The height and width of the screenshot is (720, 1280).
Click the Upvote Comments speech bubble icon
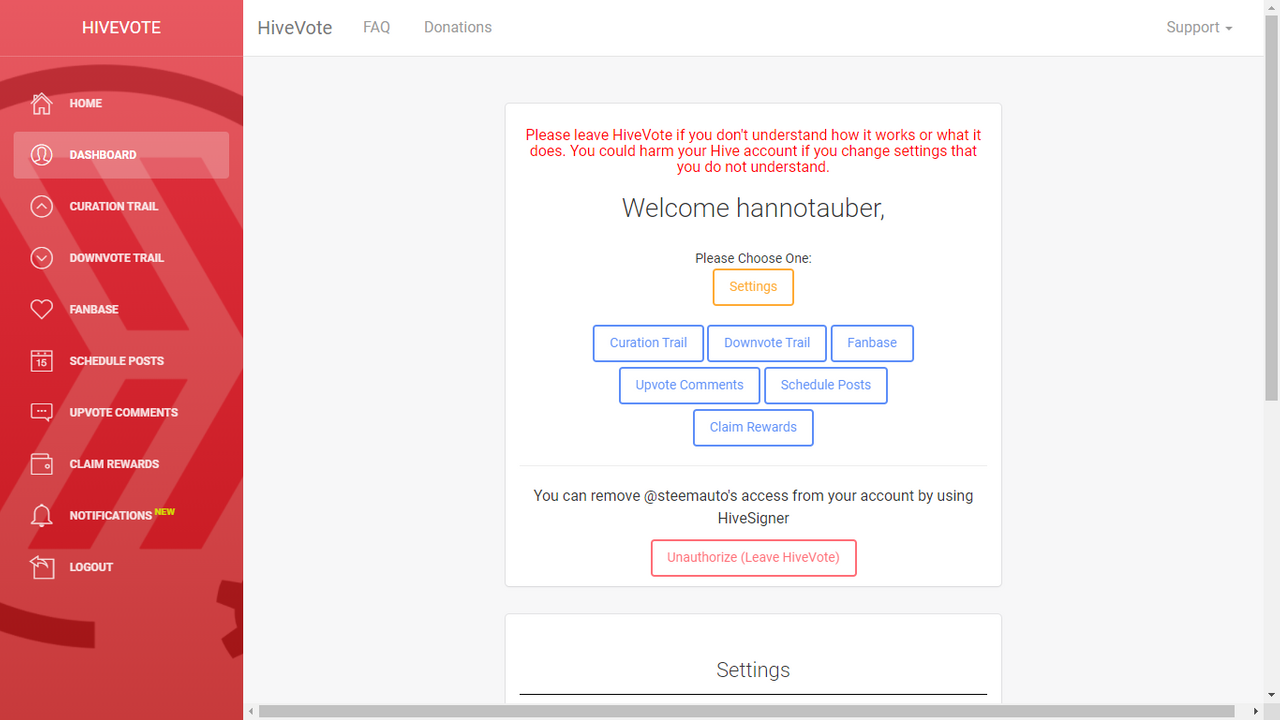tap(41, 413)
